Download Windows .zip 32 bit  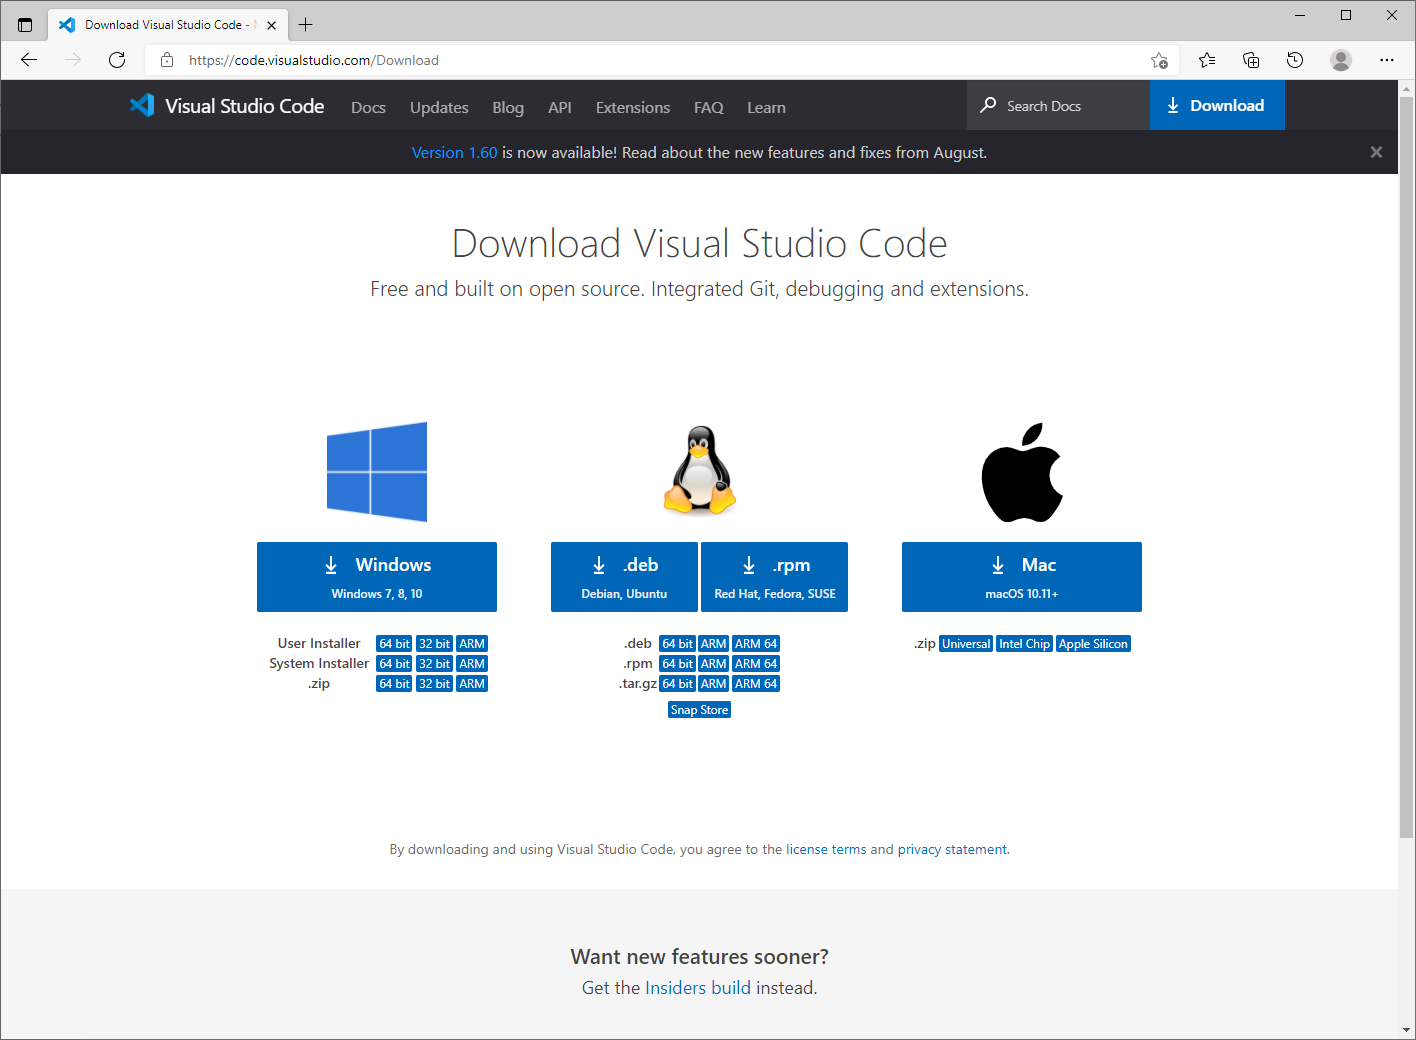[434, 684]
